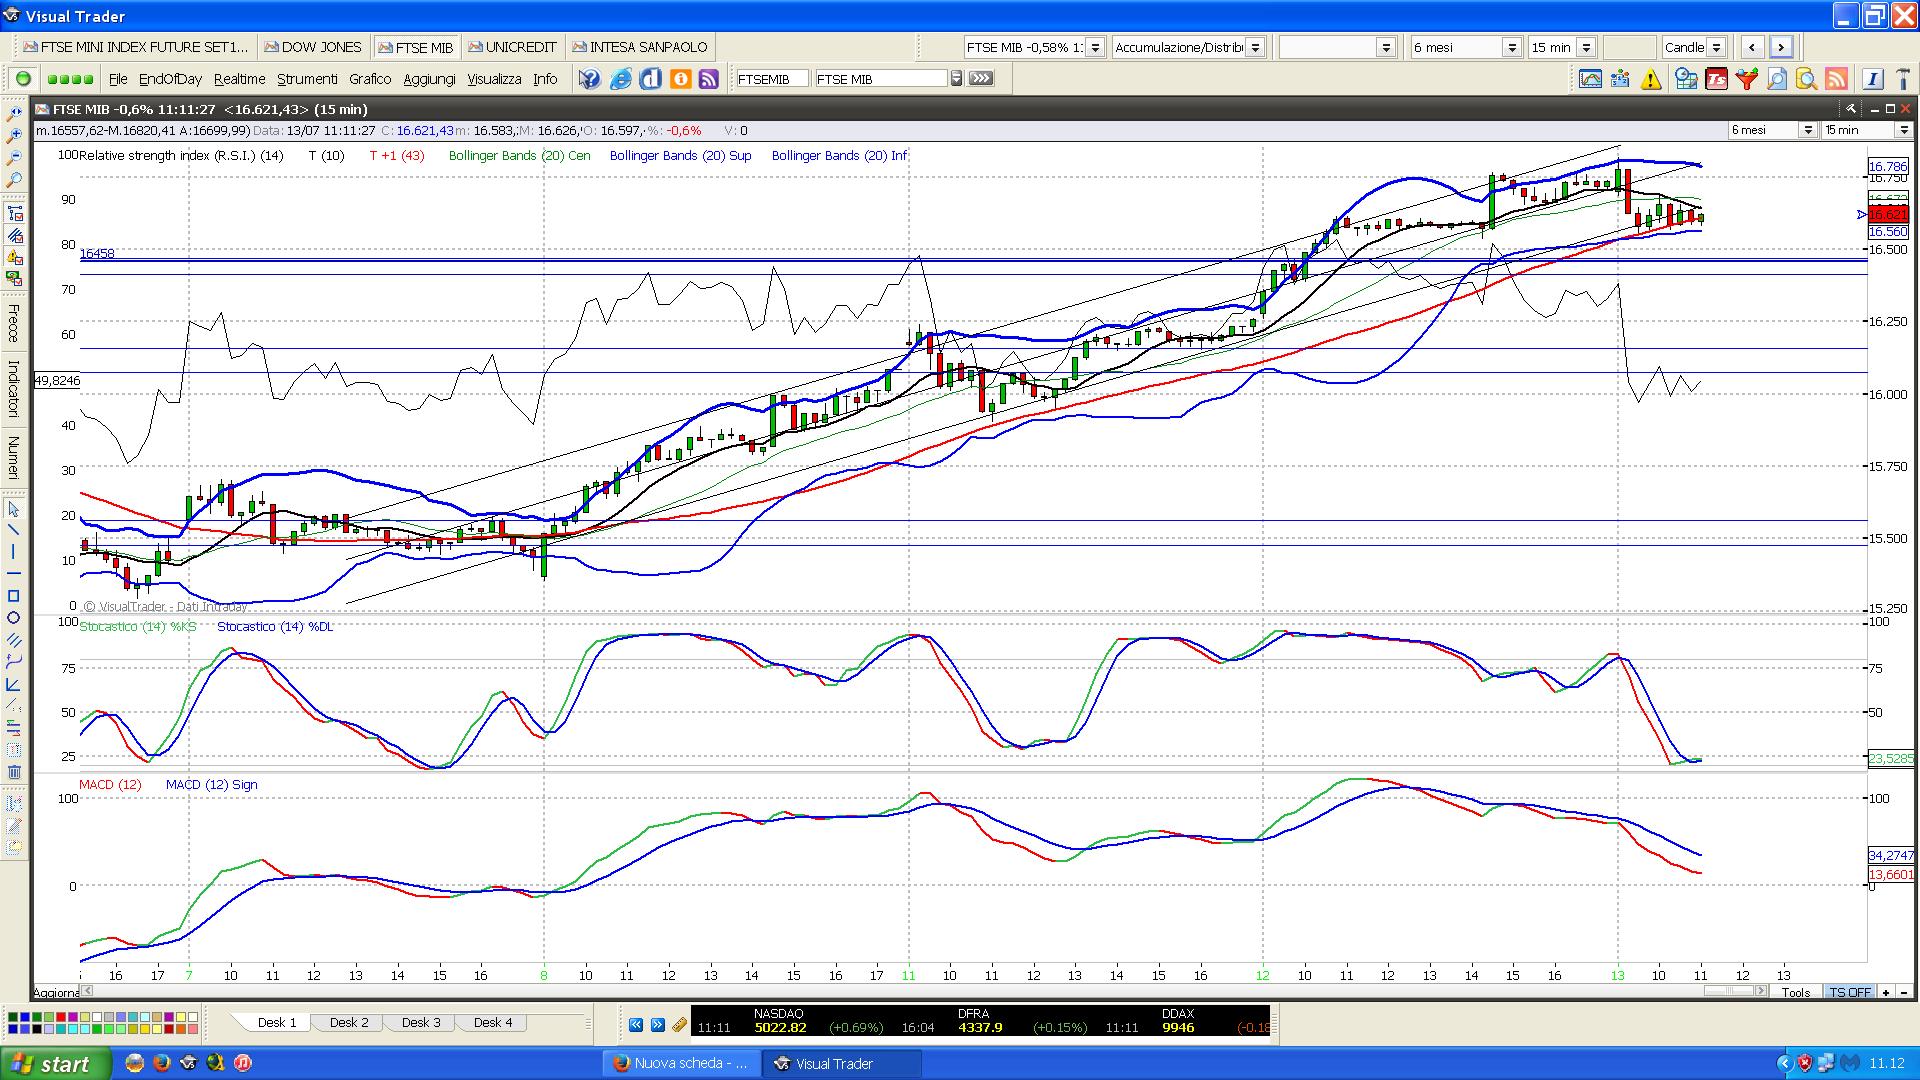1920x1080 pixels.
Task: Select the parallel lines channel tool
Action: (x=14, y=640)
